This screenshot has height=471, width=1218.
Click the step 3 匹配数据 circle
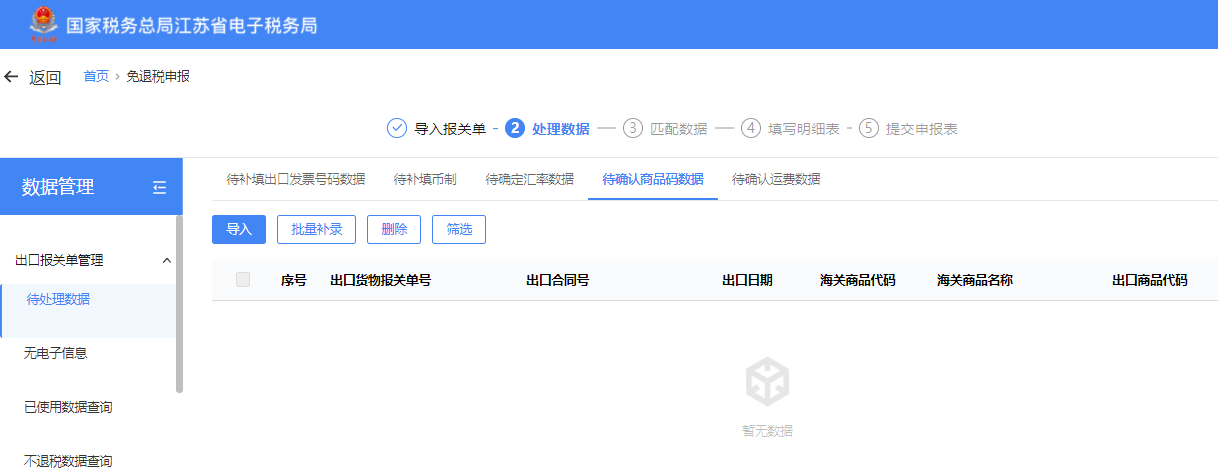tap(632, 129)
